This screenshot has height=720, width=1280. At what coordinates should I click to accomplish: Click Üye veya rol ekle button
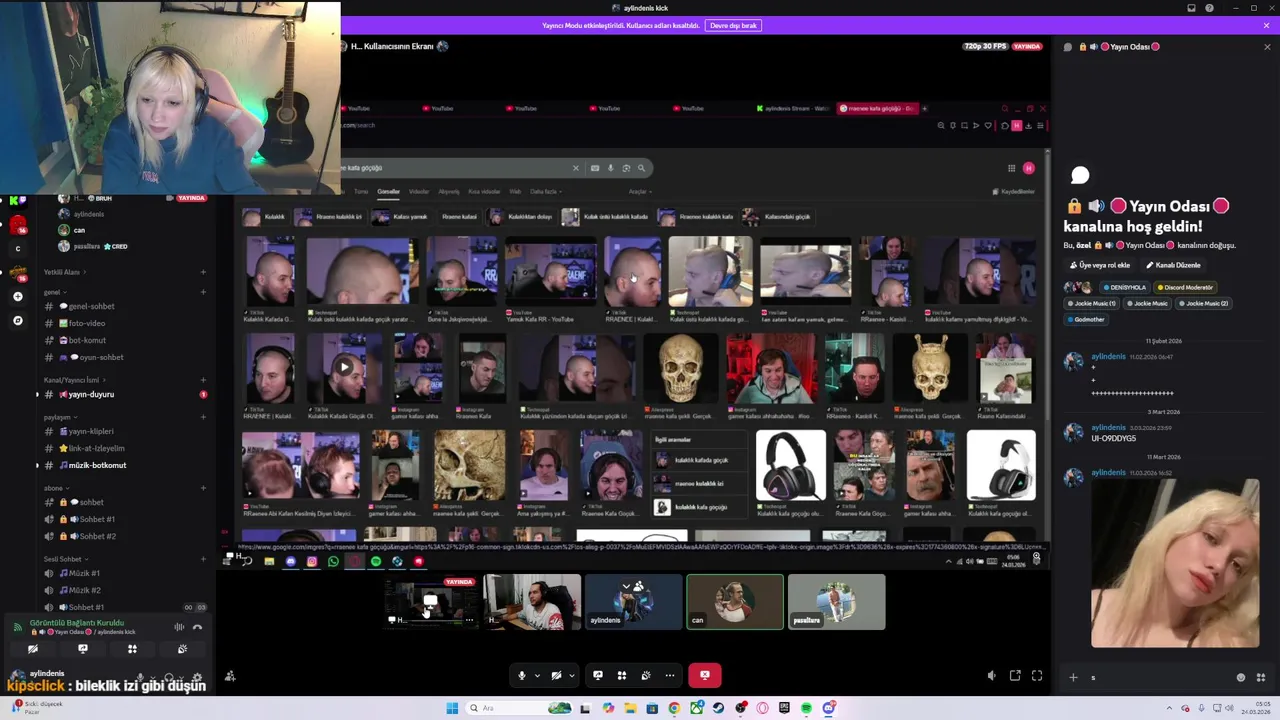coord(1100,265)
